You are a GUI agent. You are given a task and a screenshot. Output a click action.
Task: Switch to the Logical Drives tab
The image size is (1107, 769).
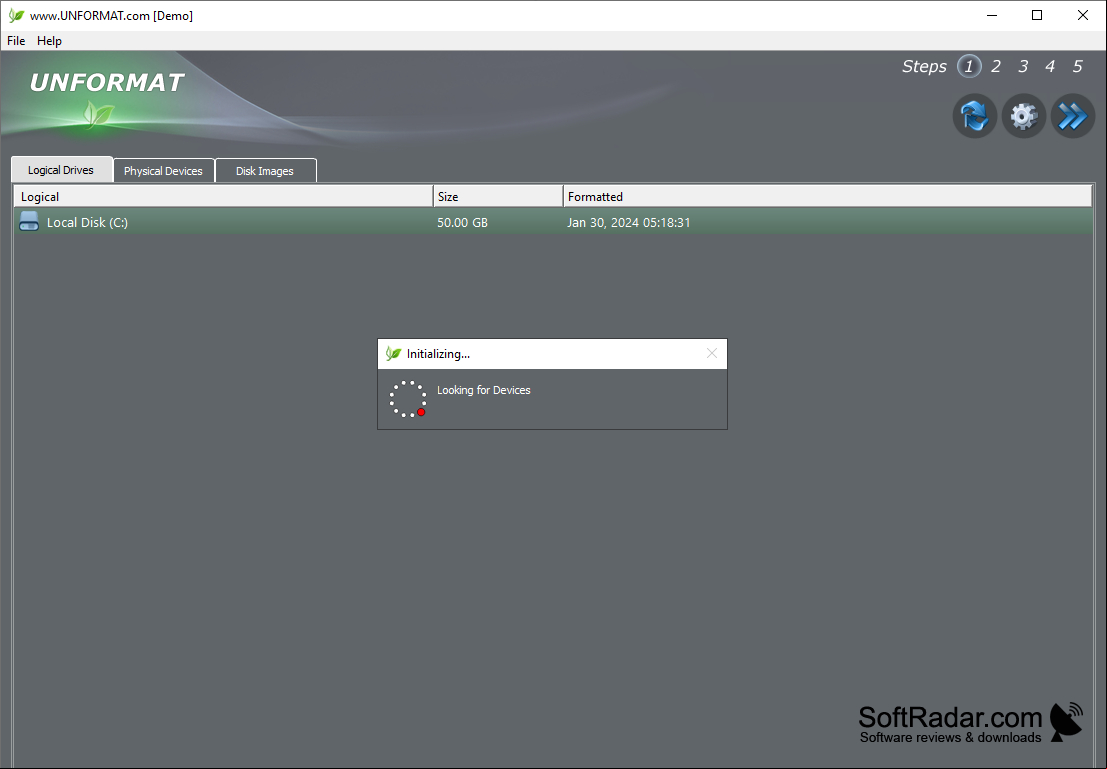tap(61, 169)
